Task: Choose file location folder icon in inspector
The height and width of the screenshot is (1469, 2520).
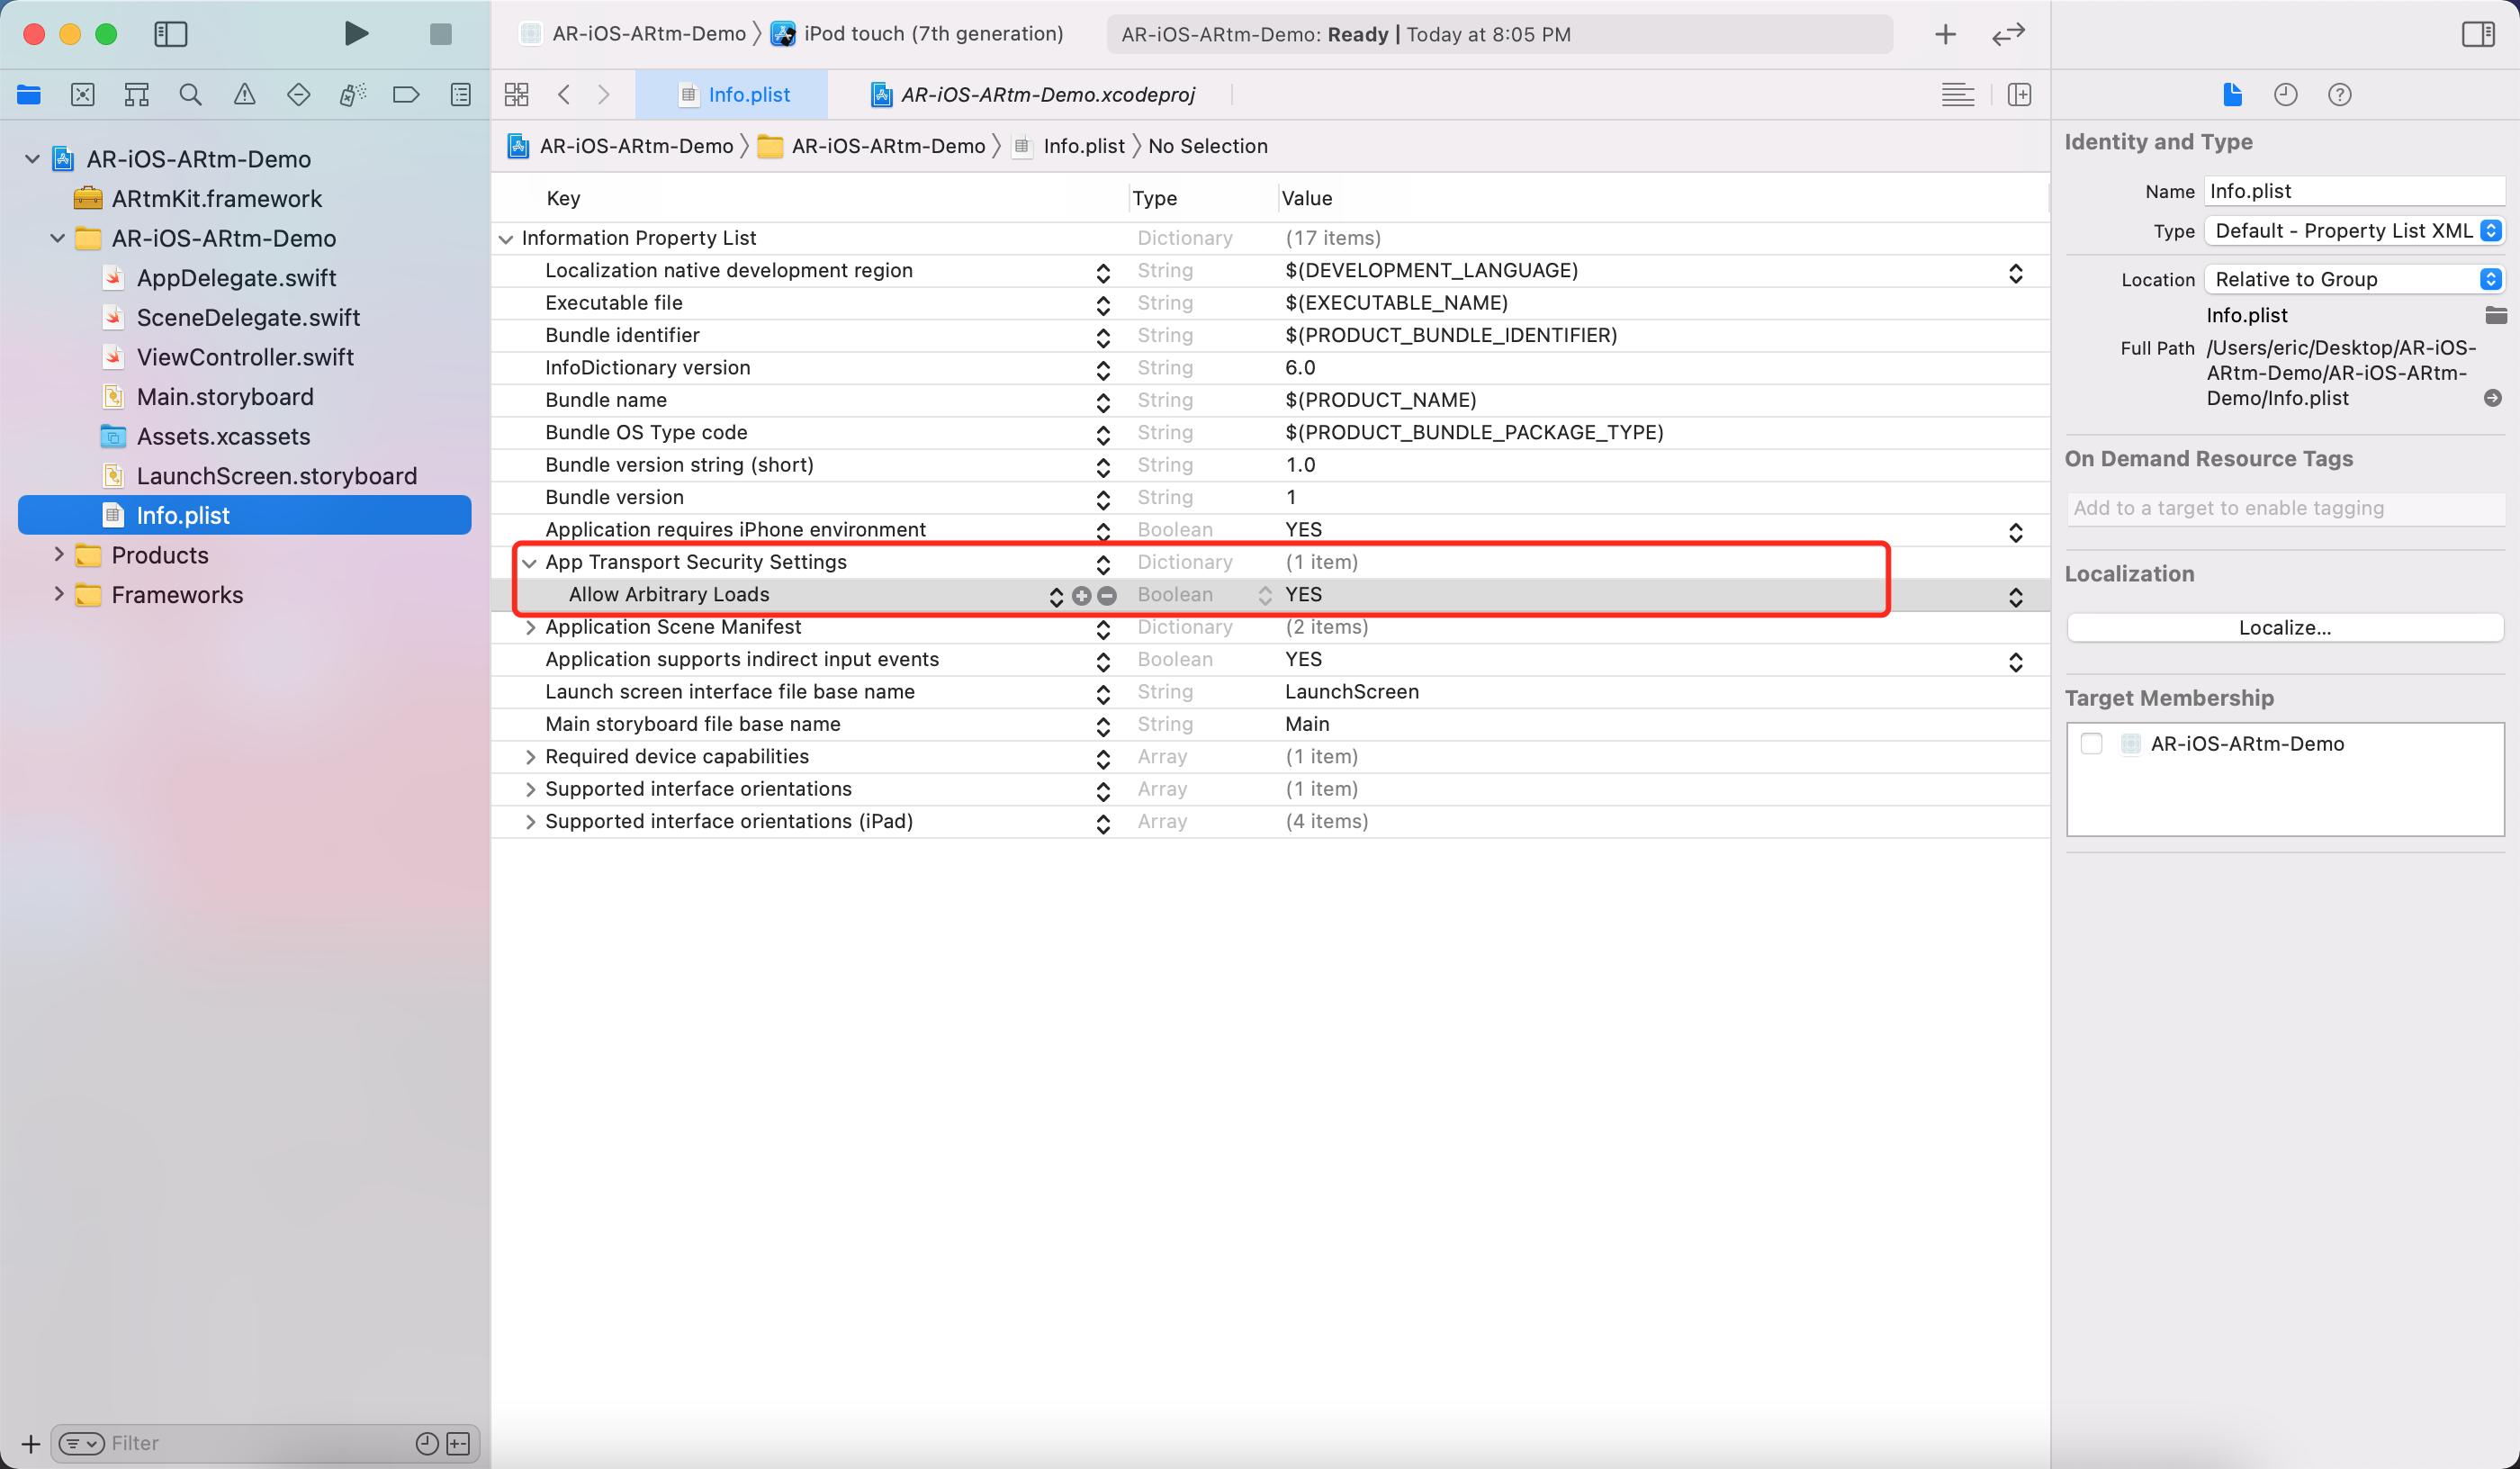Action: (2495, 316)
